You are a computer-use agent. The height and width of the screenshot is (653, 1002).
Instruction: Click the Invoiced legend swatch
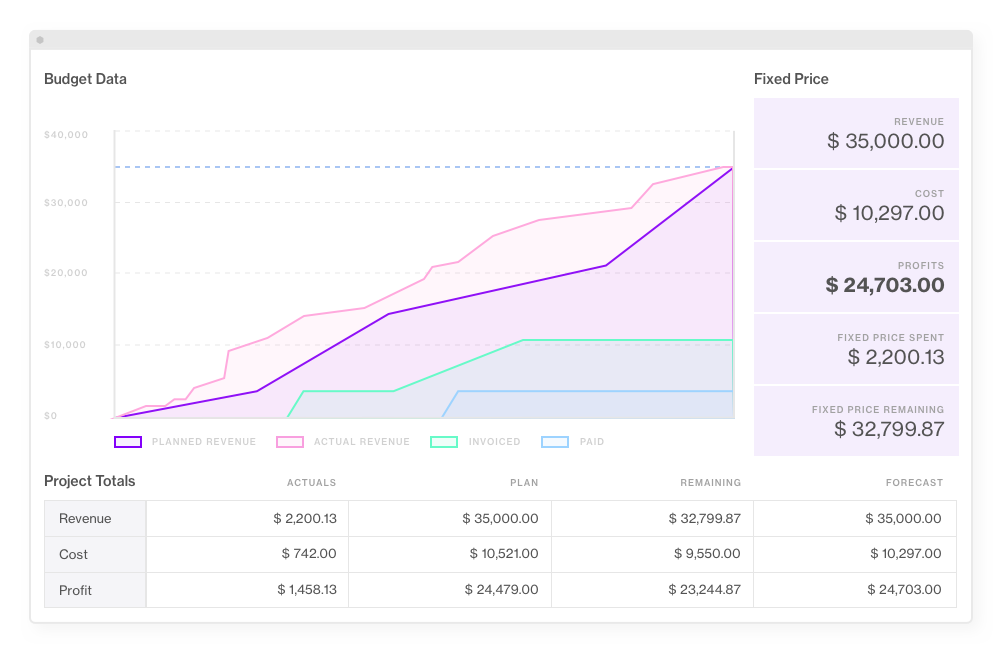(x=444, y=442)
